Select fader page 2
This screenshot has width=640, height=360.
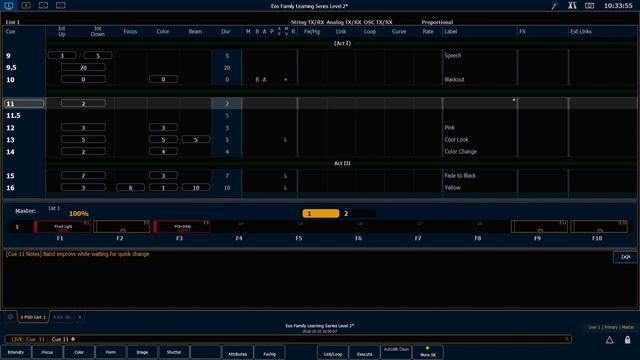coord(358,213)
